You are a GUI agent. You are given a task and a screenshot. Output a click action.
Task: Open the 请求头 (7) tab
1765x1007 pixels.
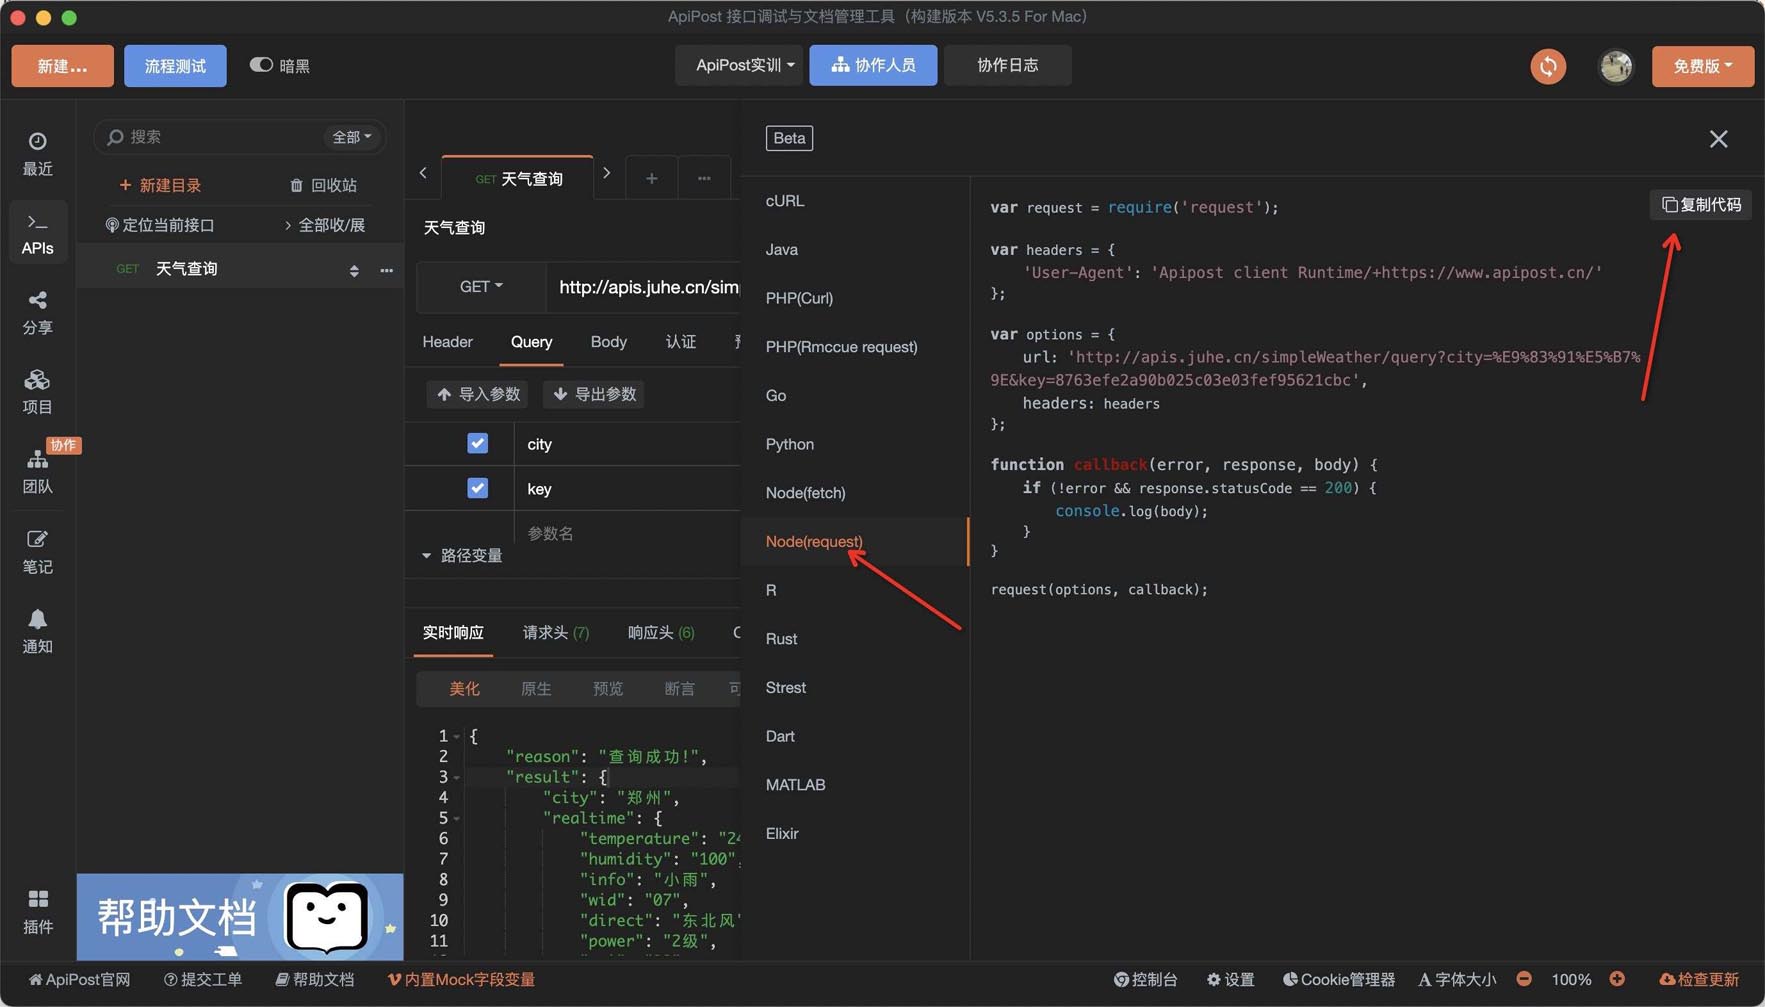555,632
